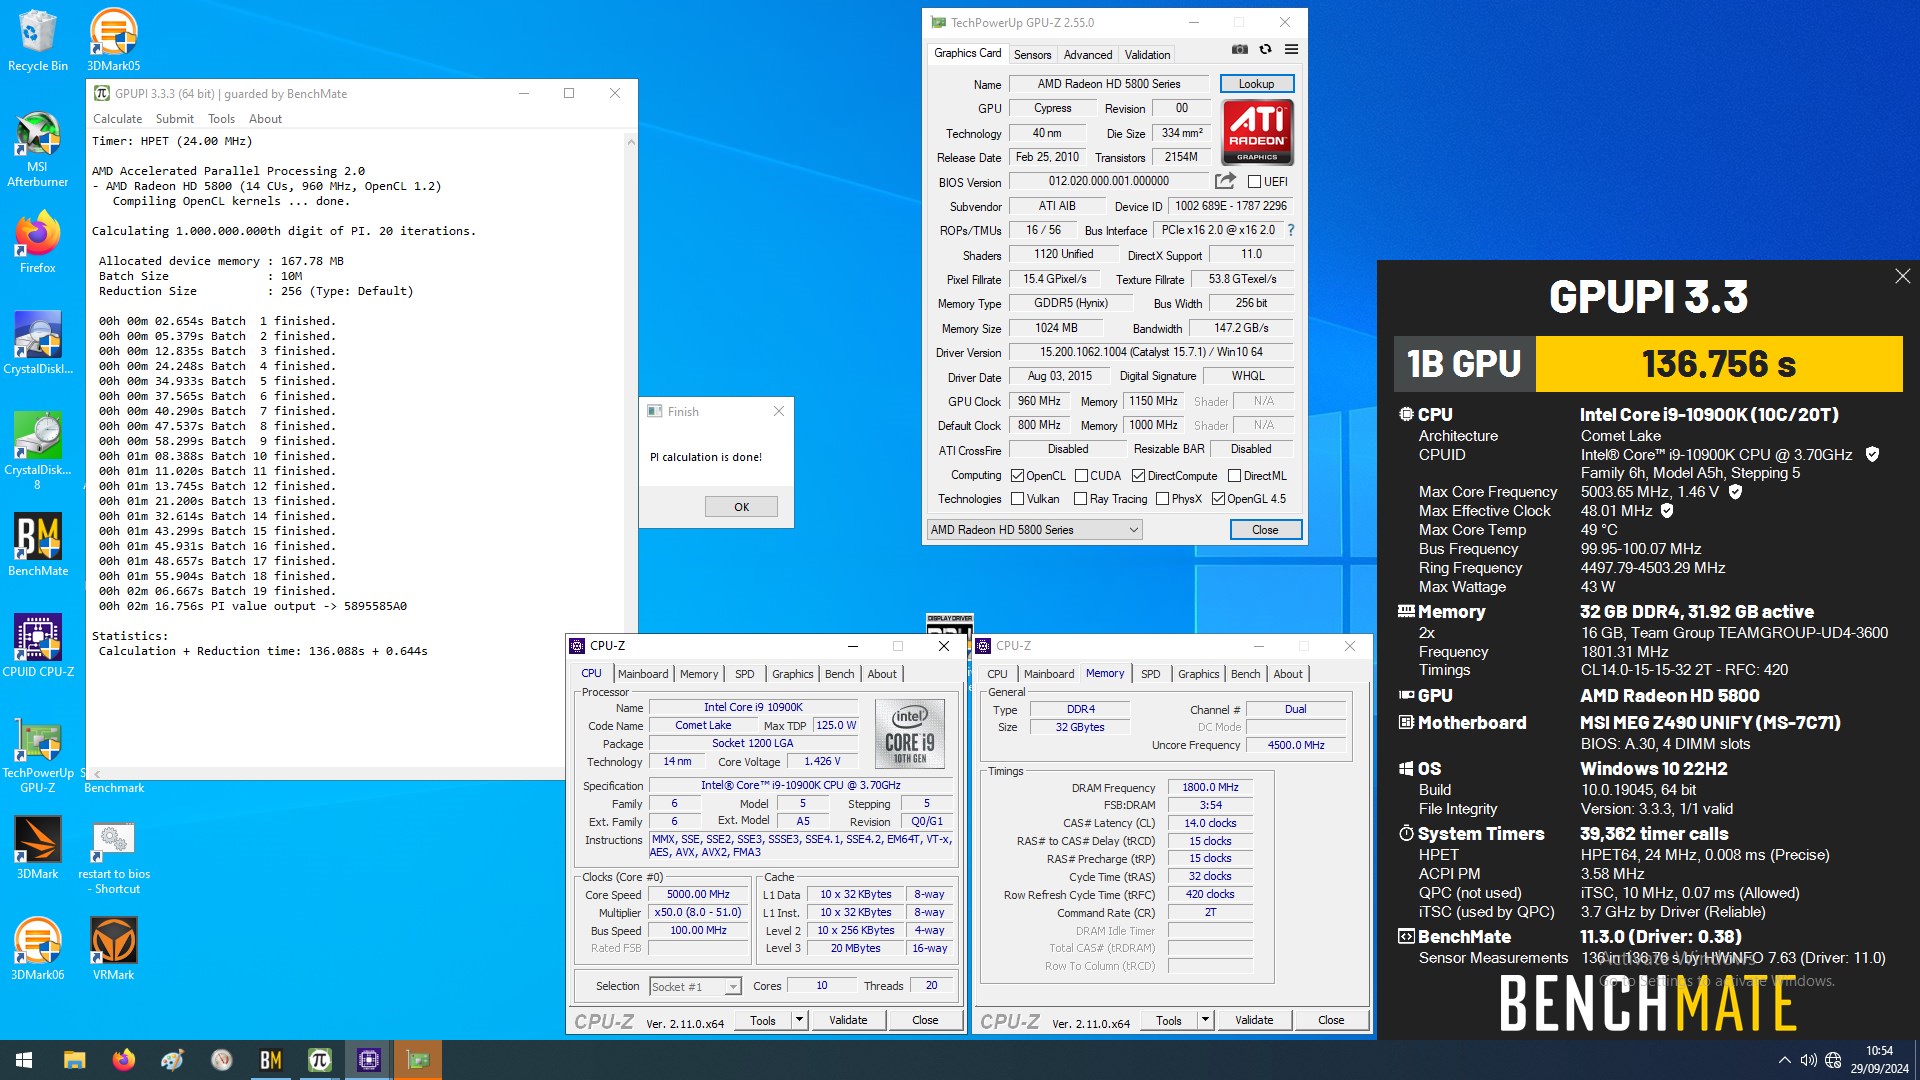This screenshot has height=1080, width=1920.
Task: Toggle the DirectML checkbox
Action: (1234, 476)
